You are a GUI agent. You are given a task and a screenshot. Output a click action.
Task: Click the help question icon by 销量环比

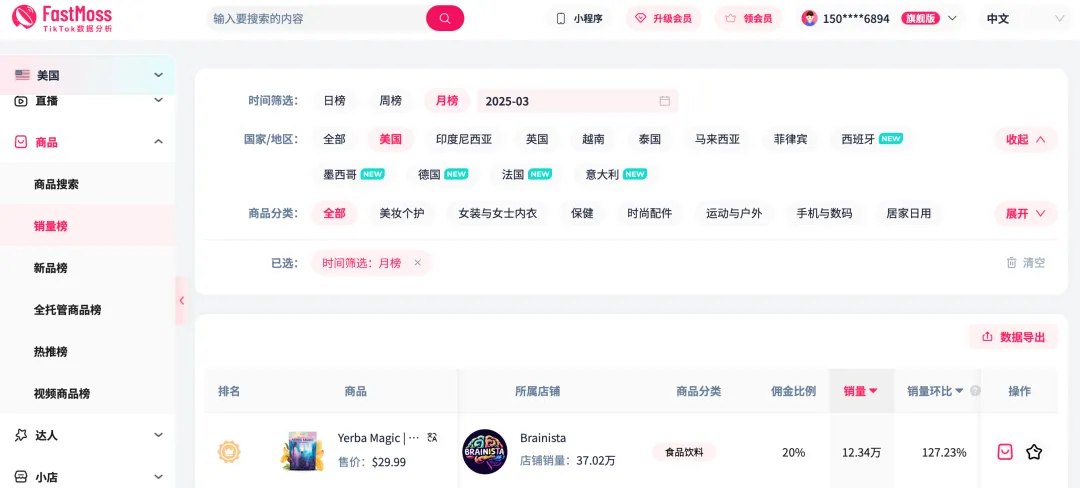(x=975, y=391)
